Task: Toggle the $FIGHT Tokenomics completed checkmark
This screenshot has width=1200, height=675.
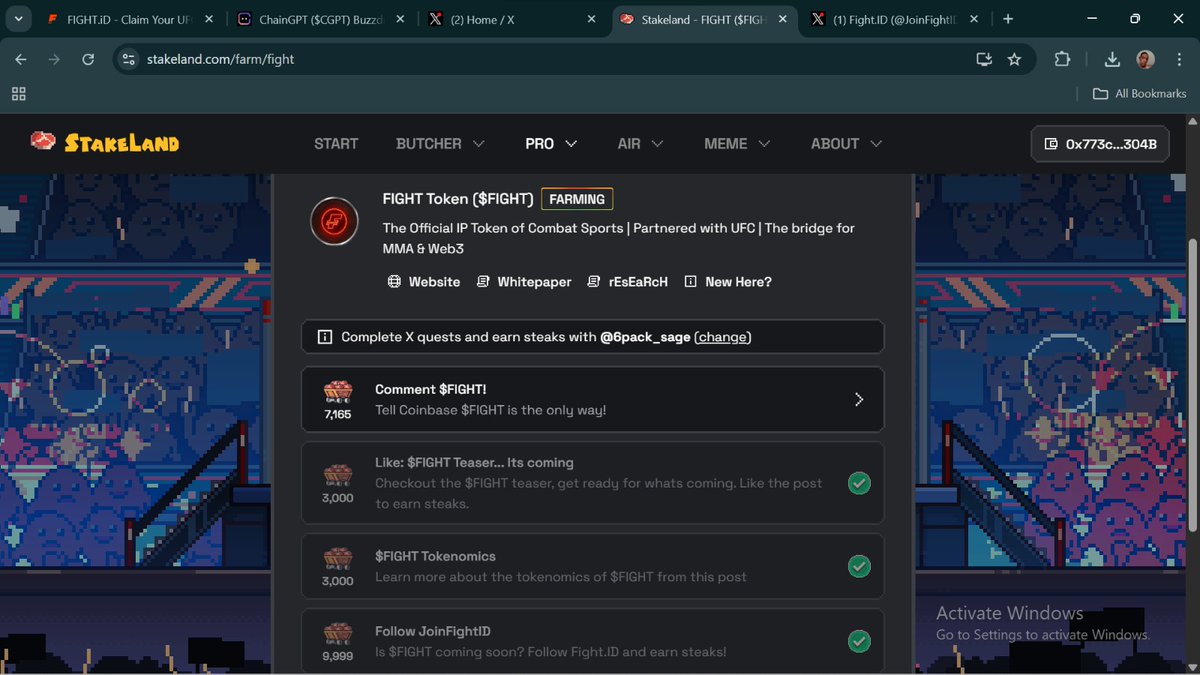Action: pos(859,566)
